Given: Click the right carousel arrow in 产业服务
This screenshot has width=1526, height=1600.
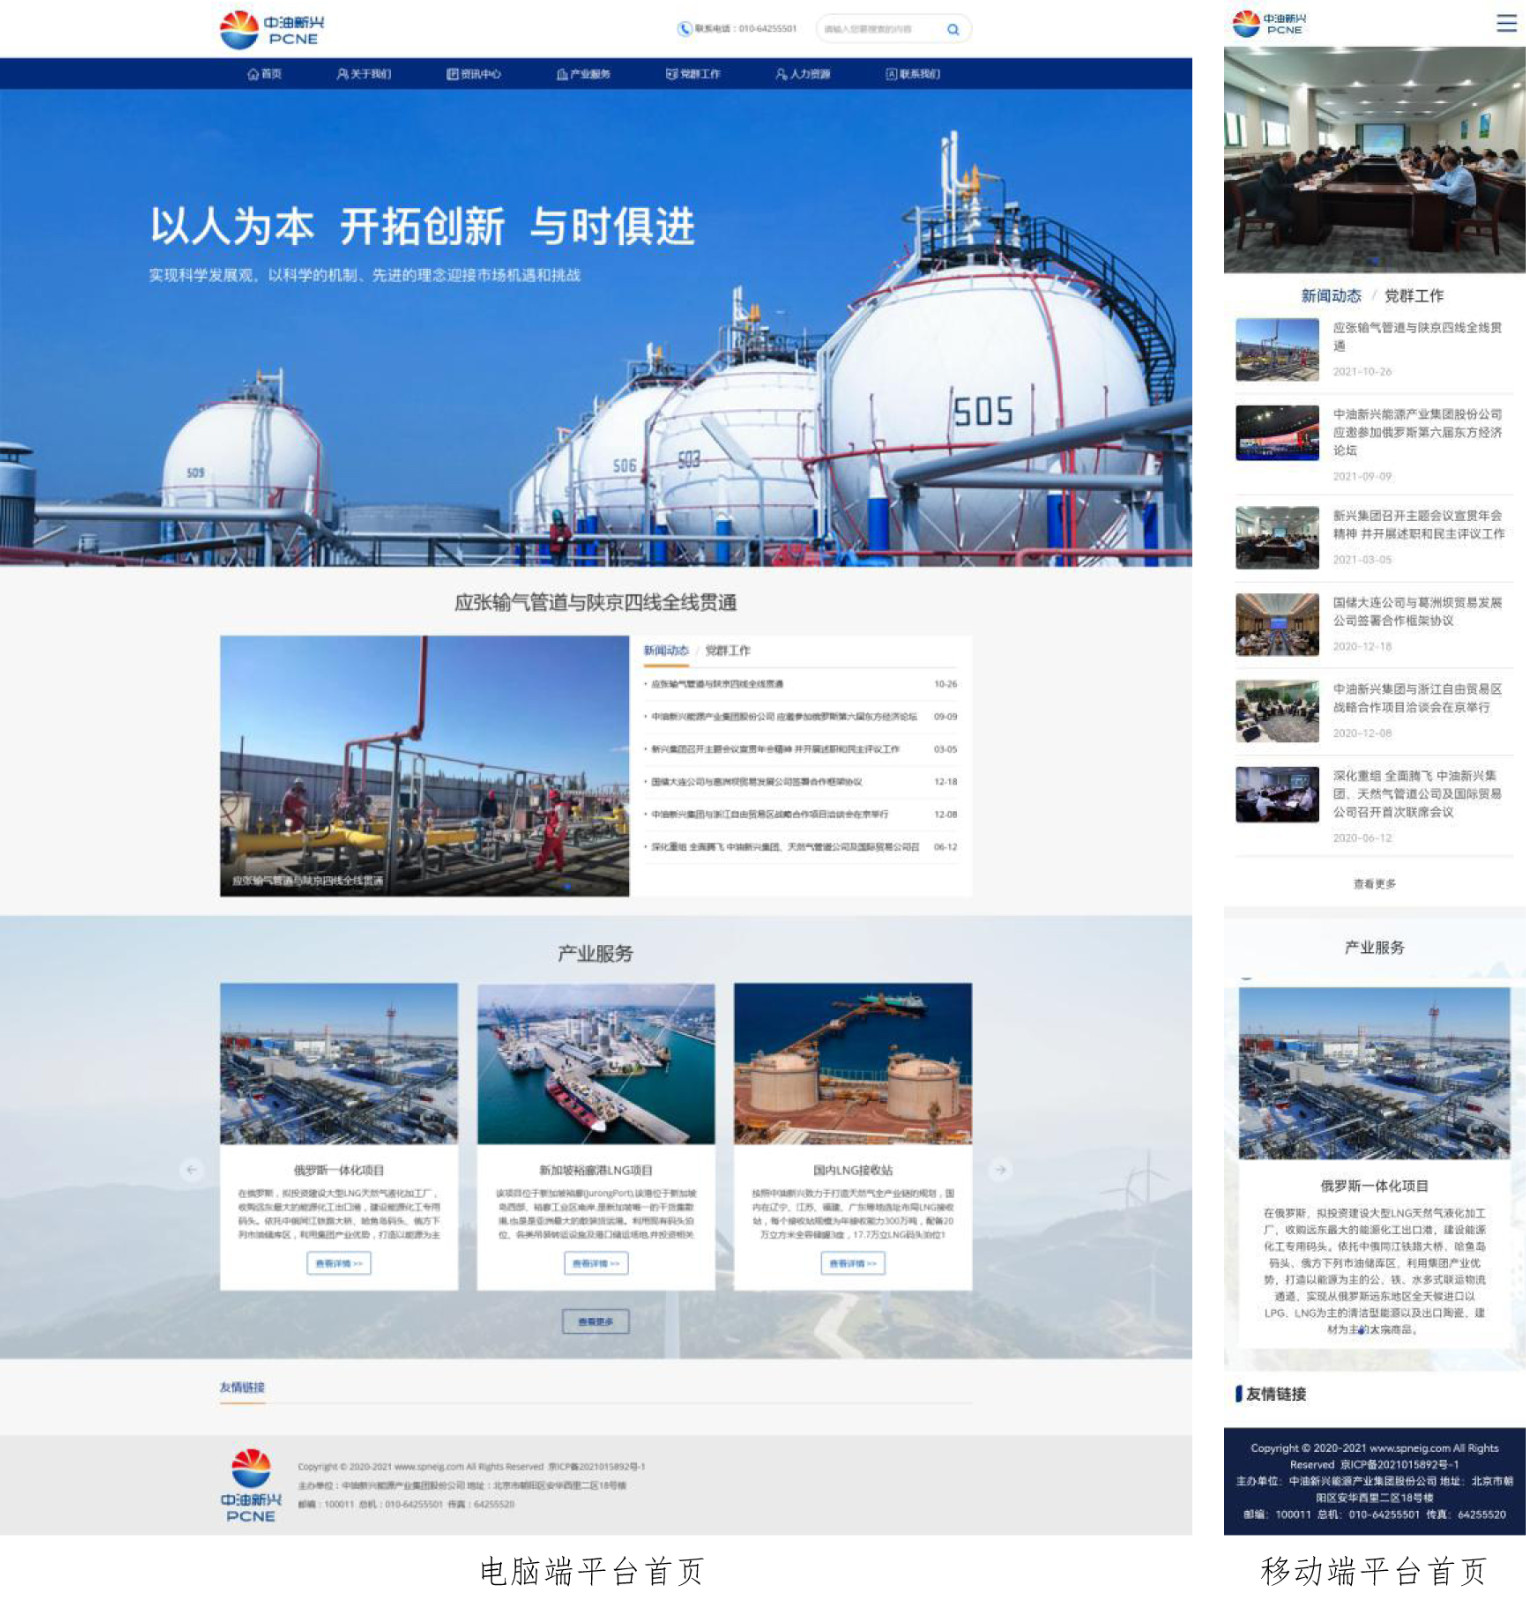Looking at the screenshot, I should [x=1000, y=1168].
